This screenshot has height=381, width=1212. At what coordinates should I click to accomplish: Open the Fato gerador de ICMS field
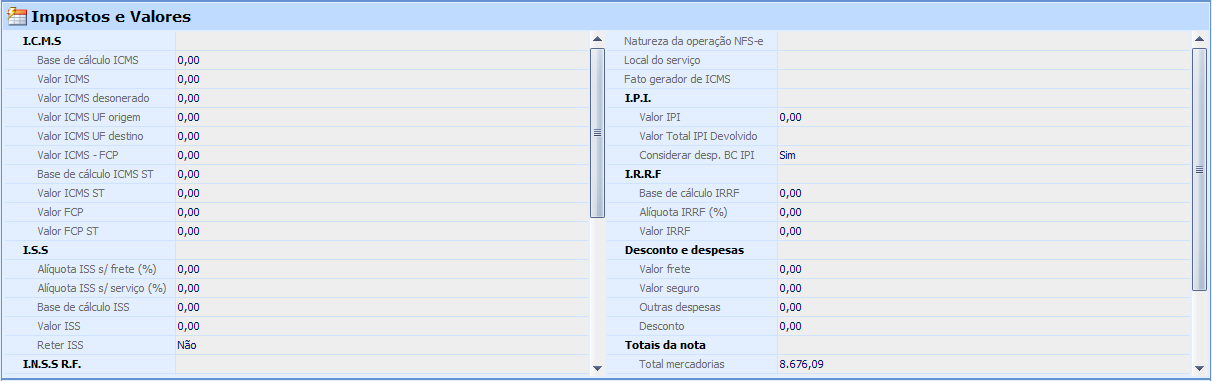pos(984,79)
